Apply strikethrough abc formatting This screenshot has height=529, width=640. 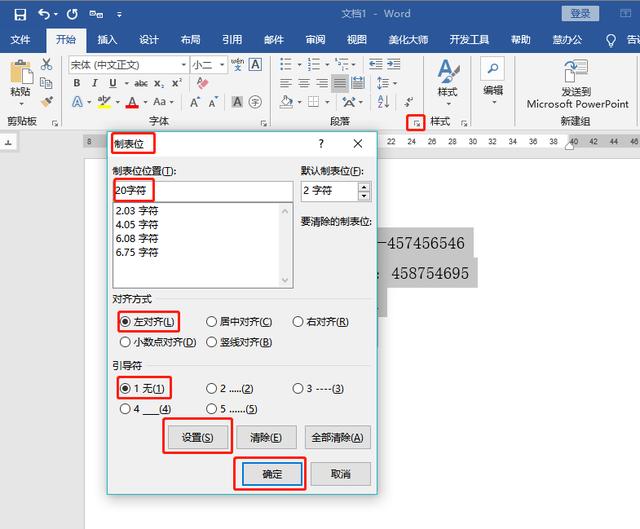pos(141,84)
